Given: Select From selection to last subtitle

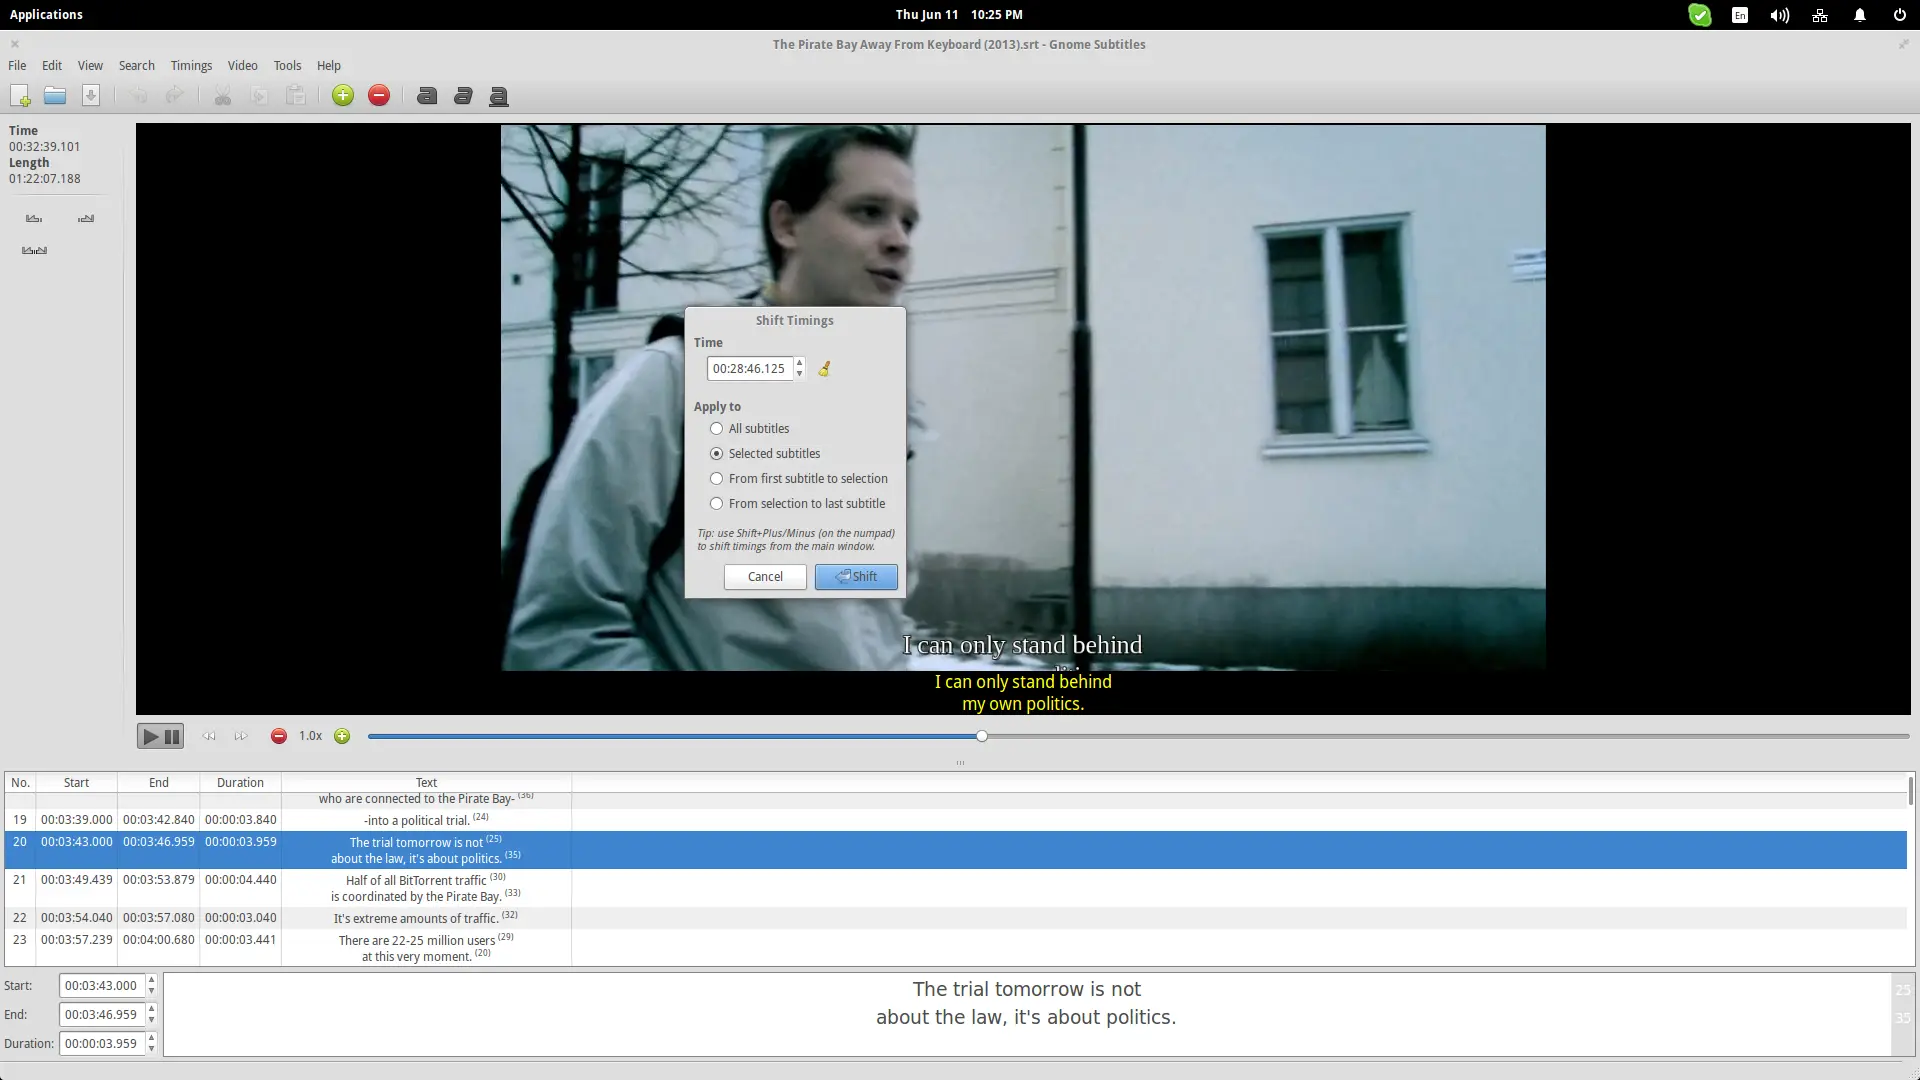Looking at the screenshot, I should (798, 504).
